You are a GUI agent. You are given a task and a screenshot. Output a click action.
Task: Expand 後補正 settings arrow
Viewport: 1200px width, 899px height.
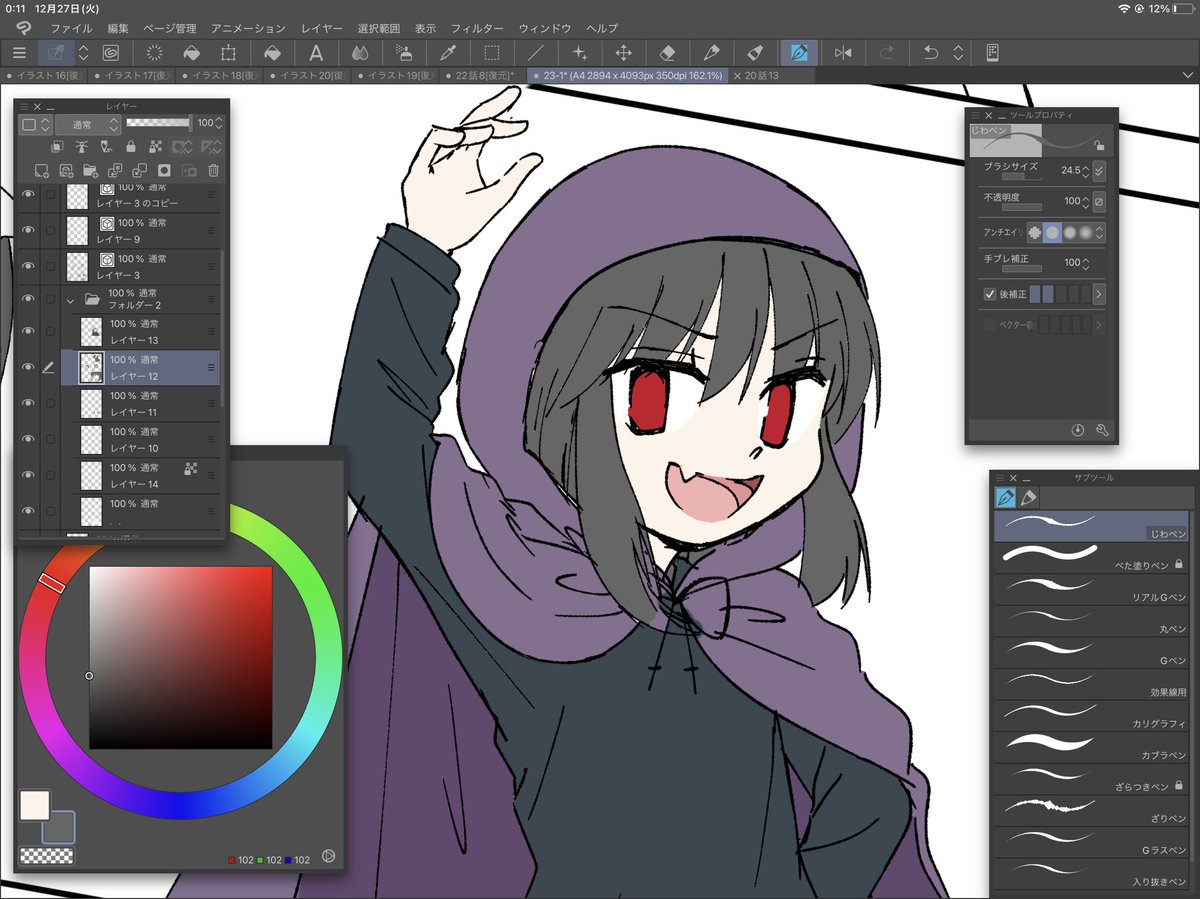1099,294
